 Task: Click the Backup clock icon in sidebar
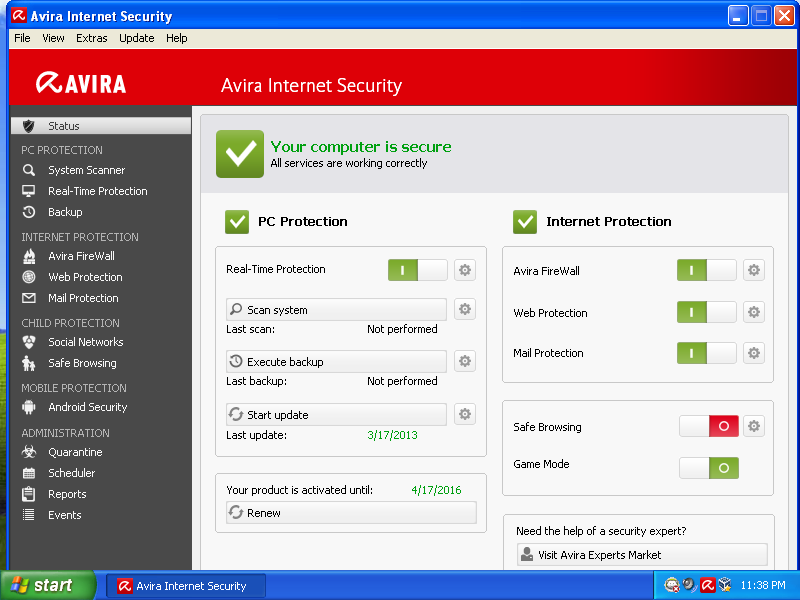click(x=29, y=212)
